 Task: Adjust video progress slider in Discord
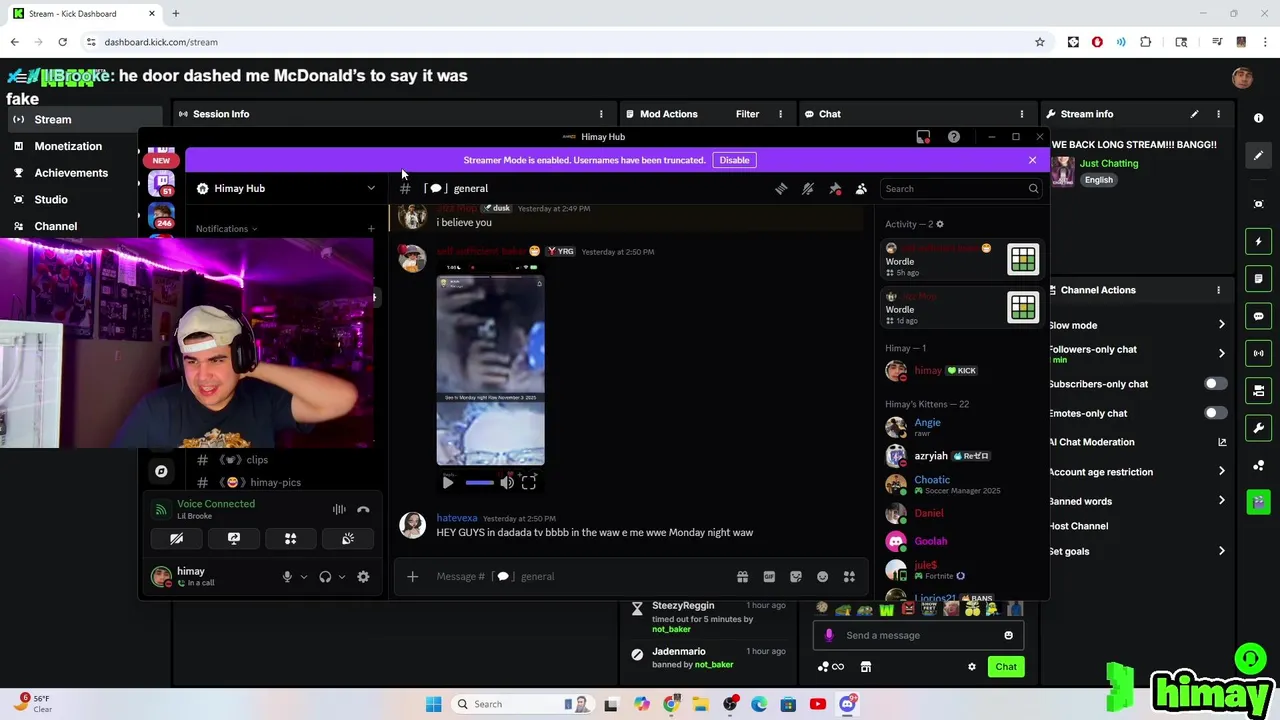pos(480,483)
